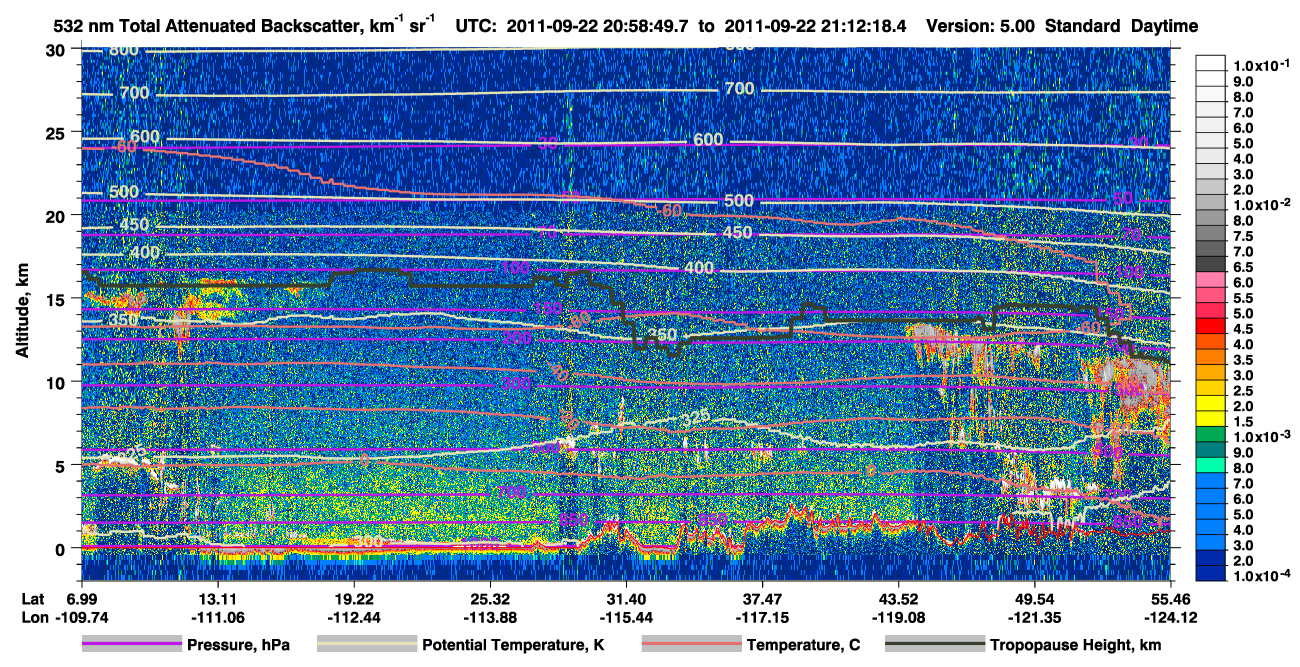This screenshot has width=1300, height=667.
Task: Click the 'Temperature, C' legend label
Action: coord(803,645)
